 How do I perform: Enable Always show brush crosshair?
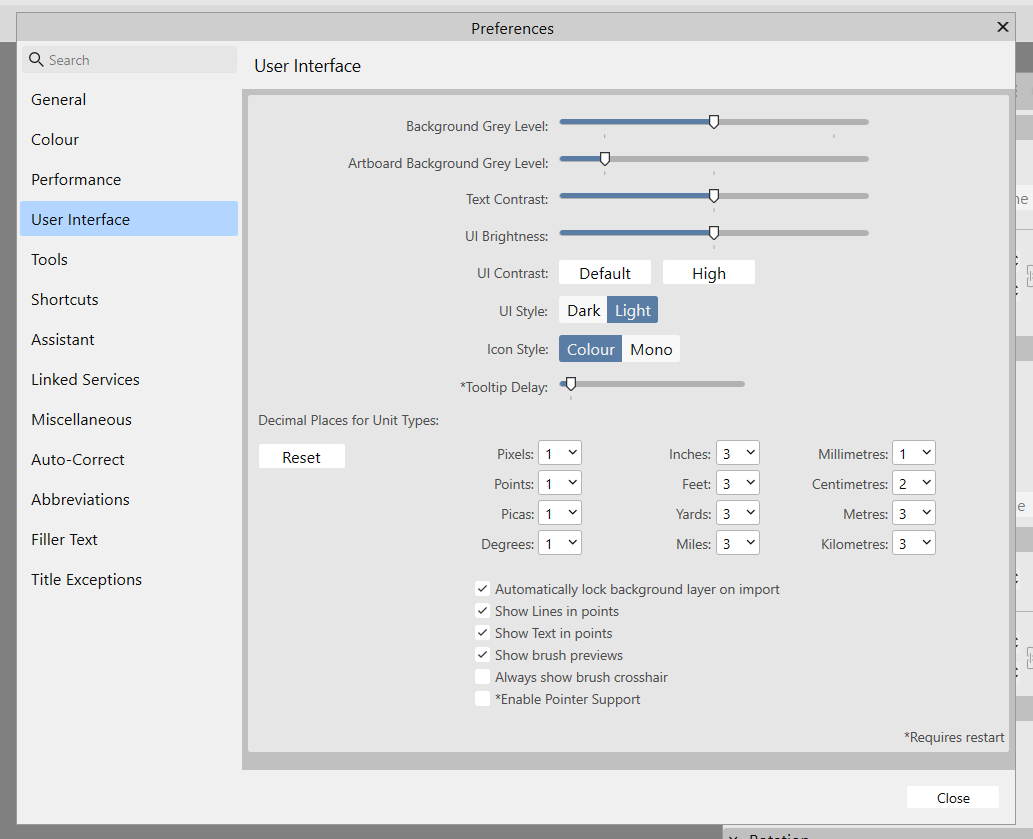(483, 677)
